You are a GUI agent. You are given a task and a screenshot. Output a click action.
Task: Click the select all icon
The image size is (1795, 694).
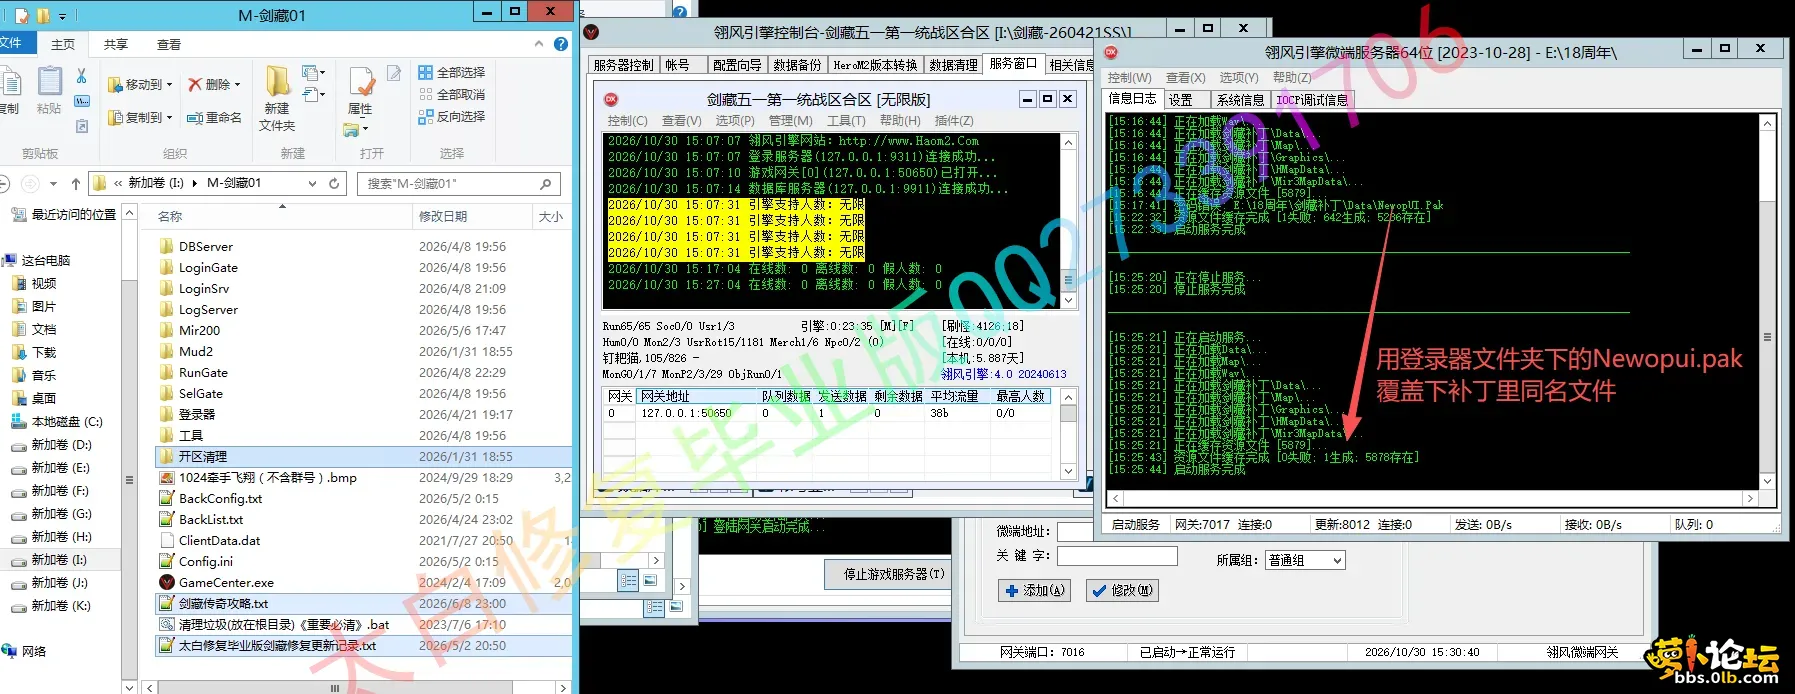click(x=425, y=72)
